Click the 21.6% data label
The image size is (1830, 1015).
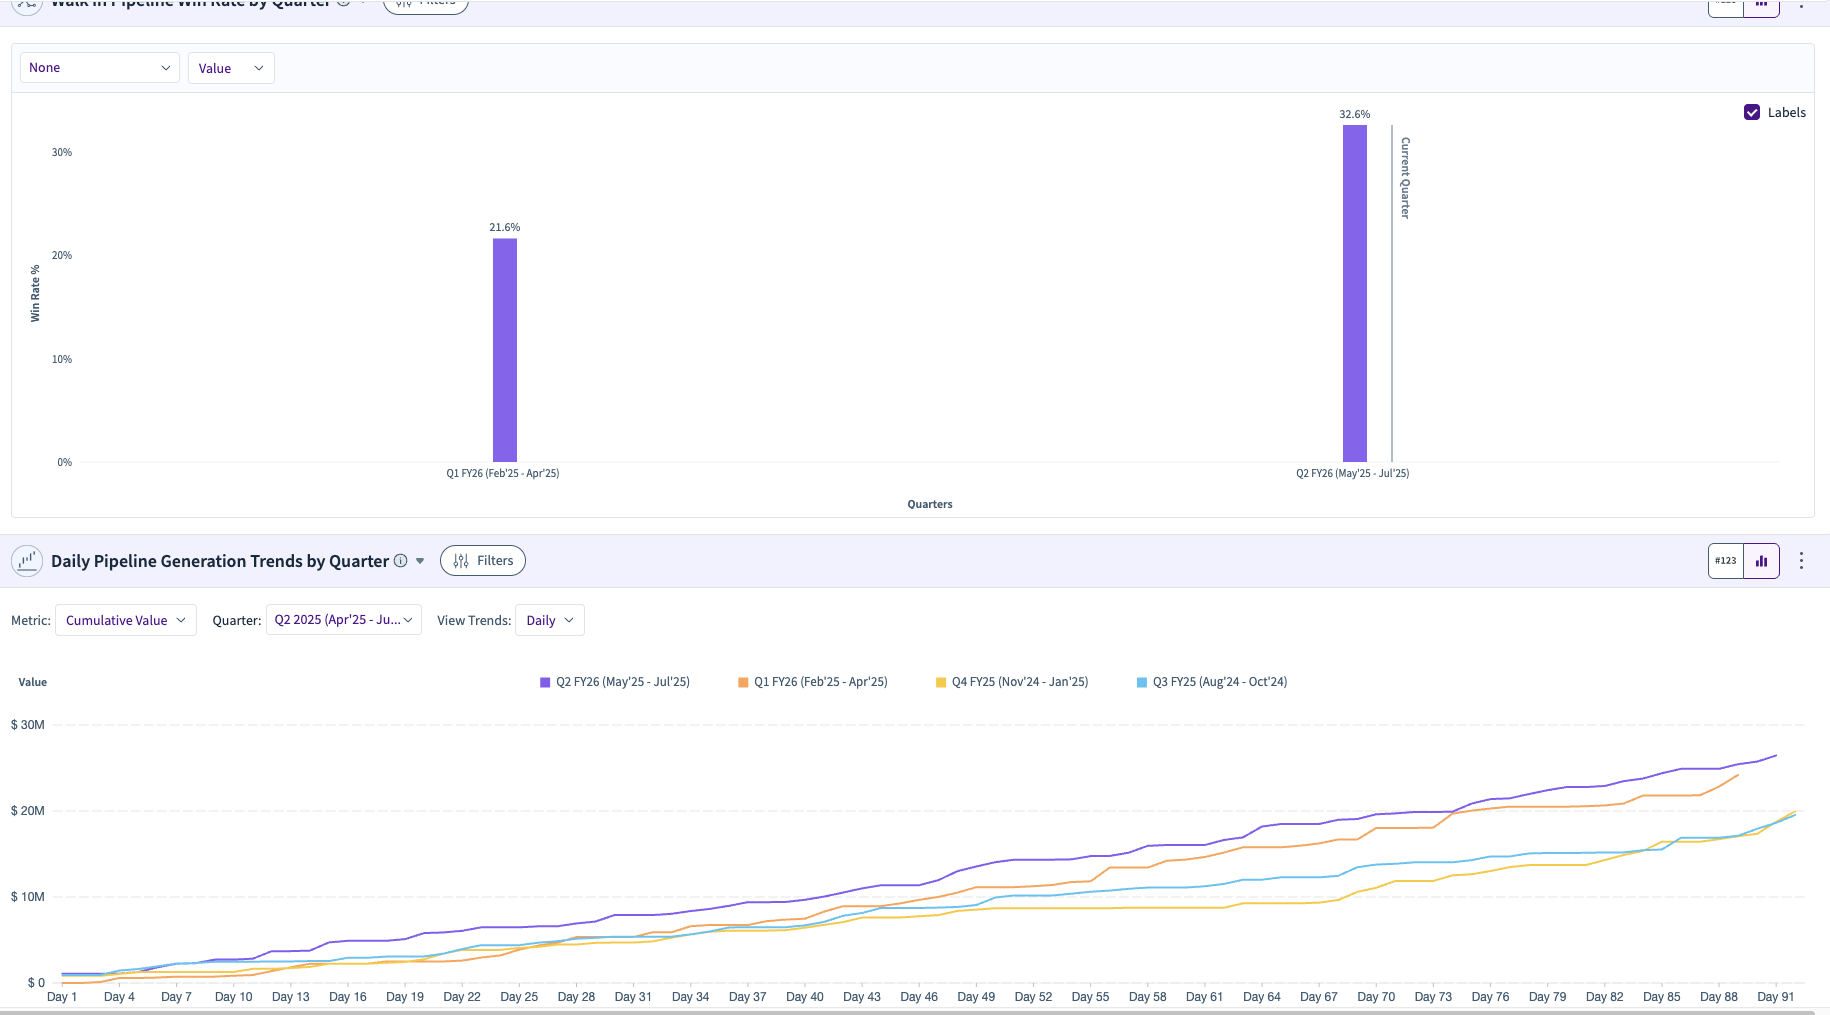[505, 228]
